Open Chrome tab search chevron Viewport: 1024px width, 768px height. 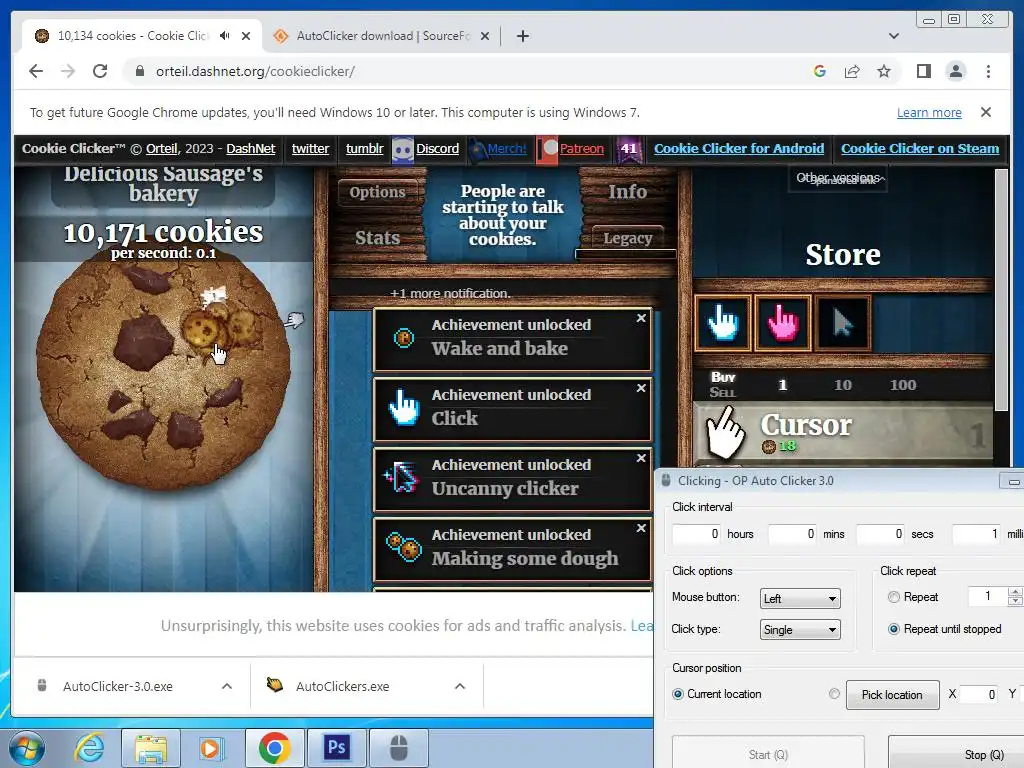point(893,36)
